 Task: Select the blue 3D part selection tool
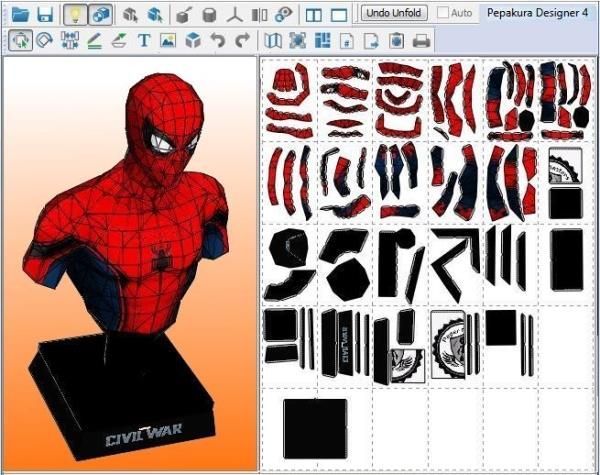[155, 15]
